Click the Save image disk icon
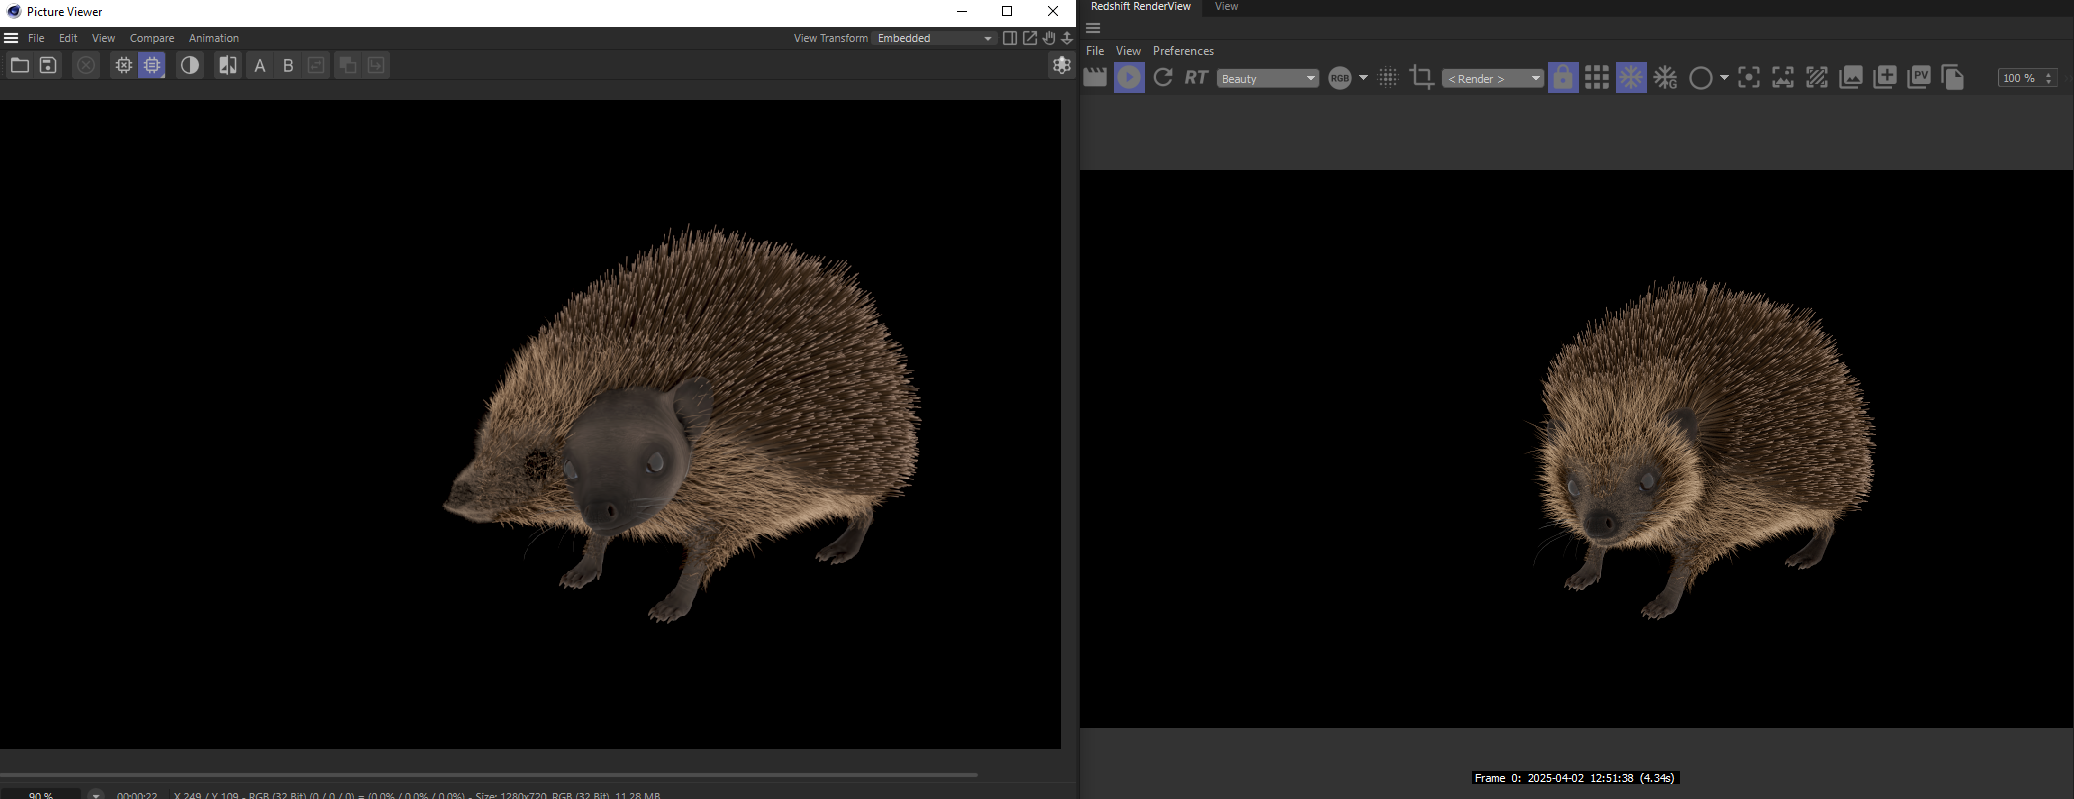The width and height of the screenshot is (2074, 799). (48, 66)
